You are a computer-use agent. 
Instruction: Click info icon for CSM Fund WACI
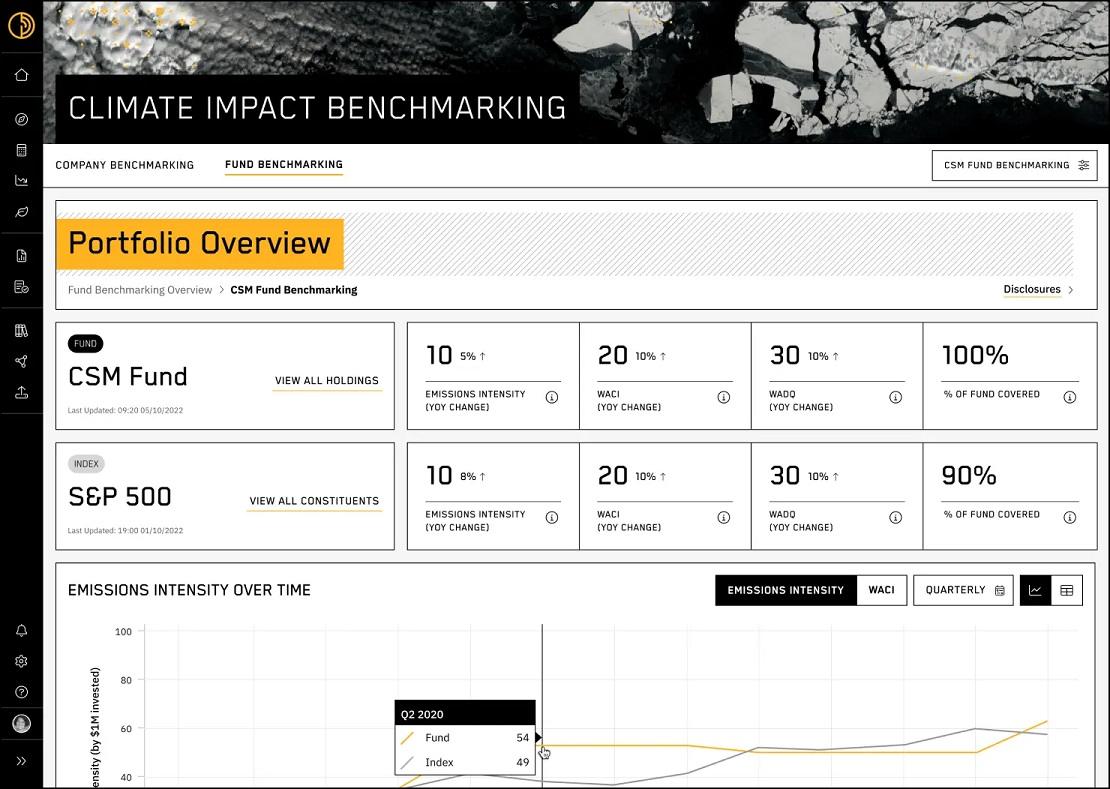[x=723, y=398]
